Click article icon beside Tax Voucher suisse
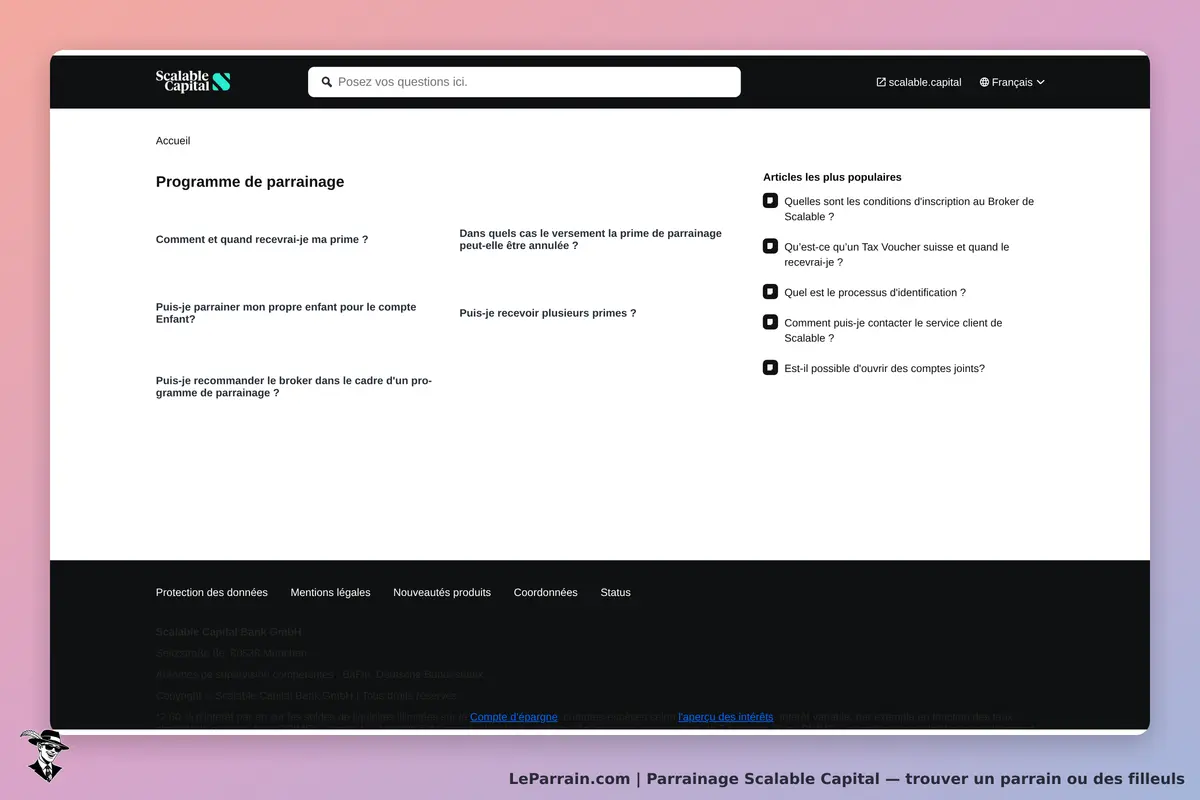The height and width of the screenshot is (800, 1200). pos(770,246)
